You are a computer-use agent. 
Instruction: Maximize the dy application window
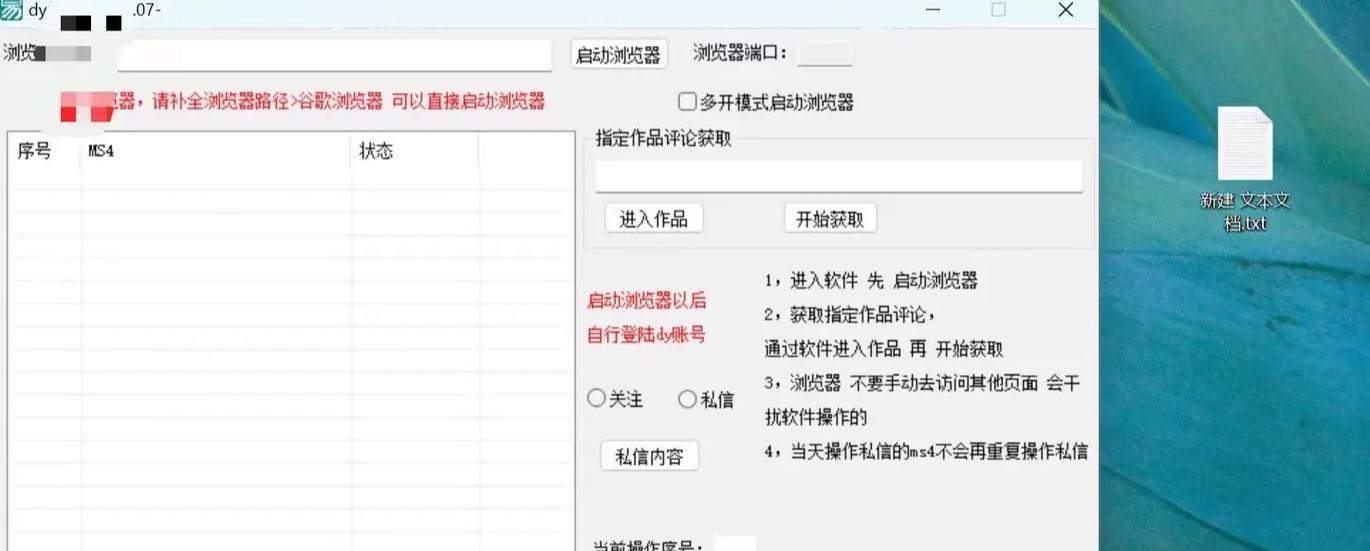[998, 10]
